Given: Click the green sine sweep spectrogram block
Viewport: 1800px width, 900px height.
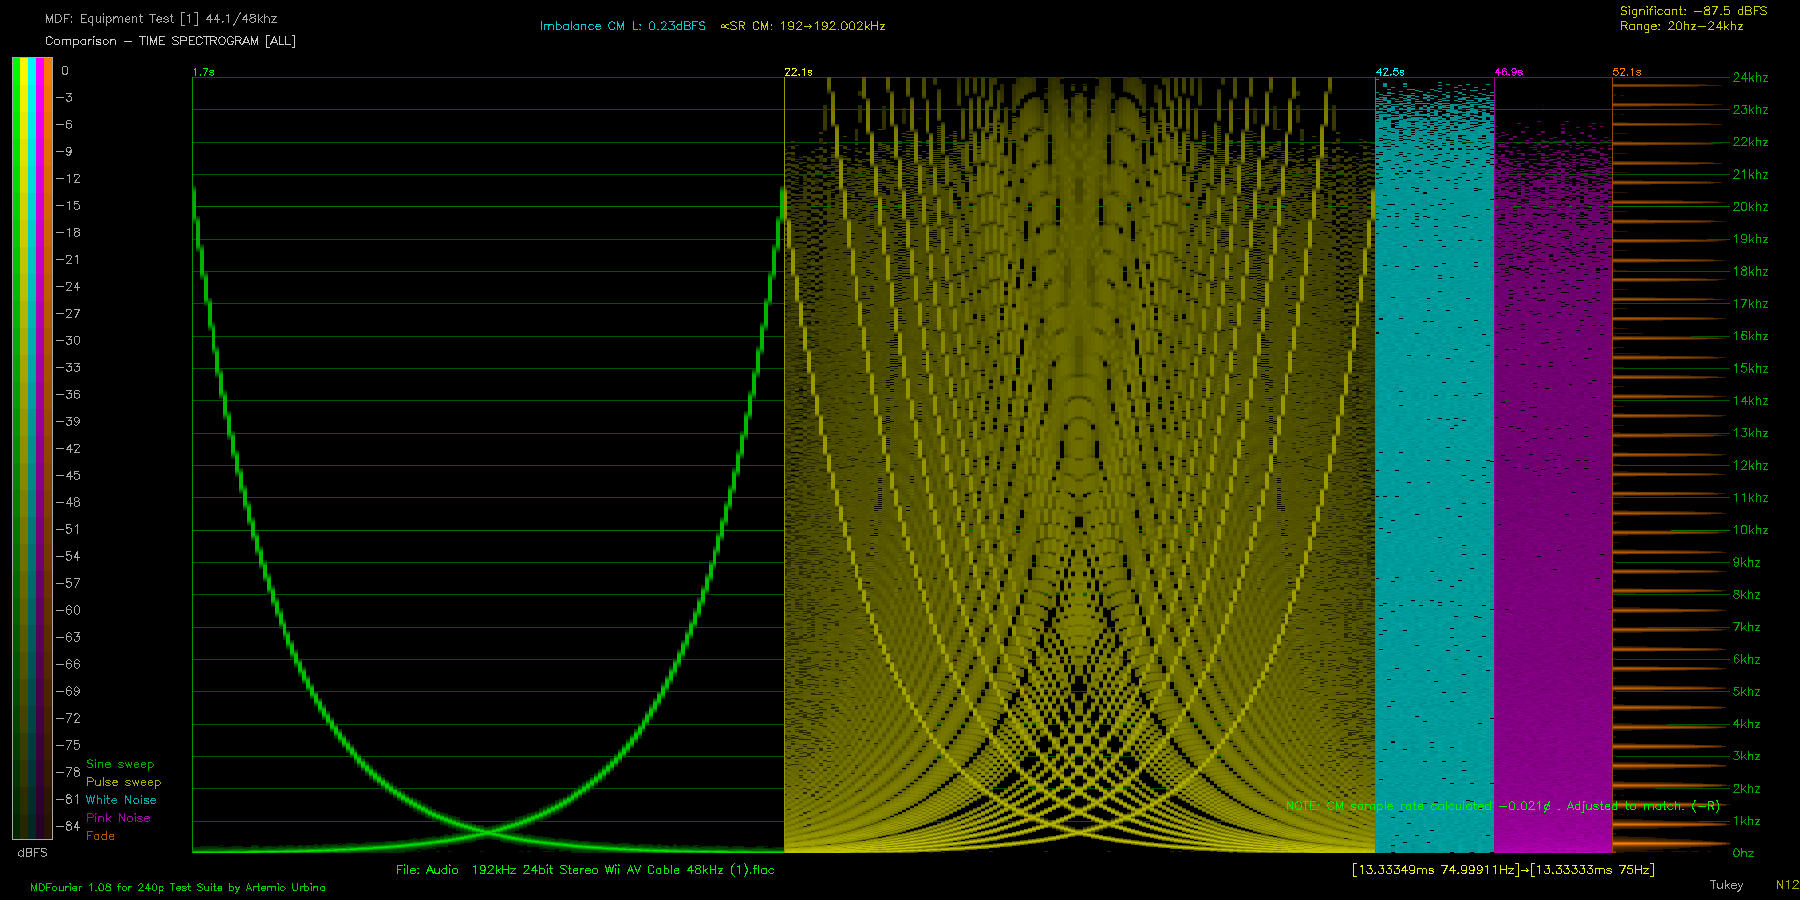Looking at the screenshot, I should tap(488, 465).
